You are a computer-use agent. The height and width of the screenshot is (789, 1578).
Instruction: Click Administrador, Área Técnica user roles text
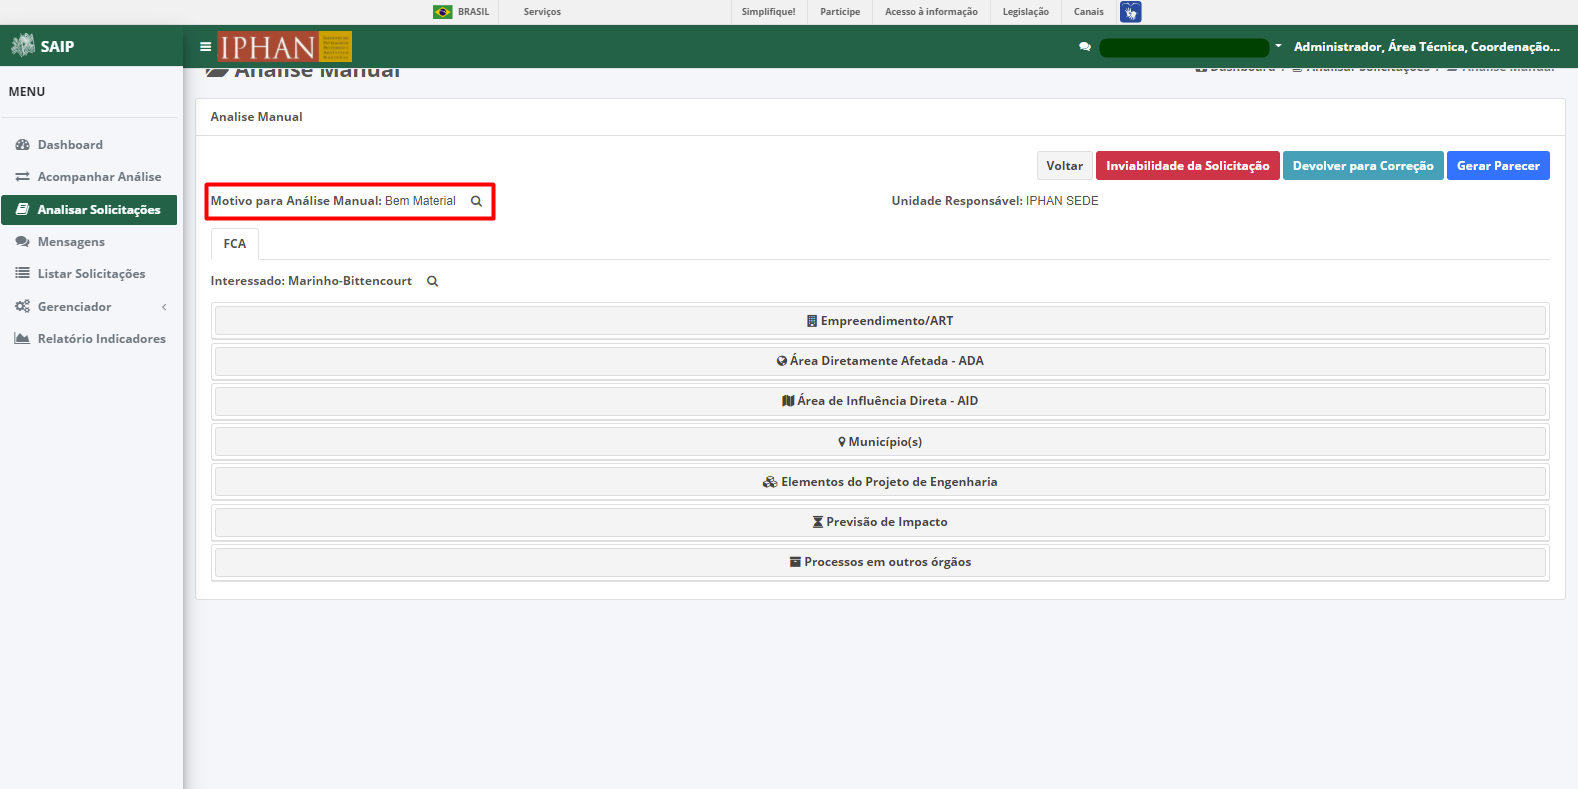tap(1427, 47)
